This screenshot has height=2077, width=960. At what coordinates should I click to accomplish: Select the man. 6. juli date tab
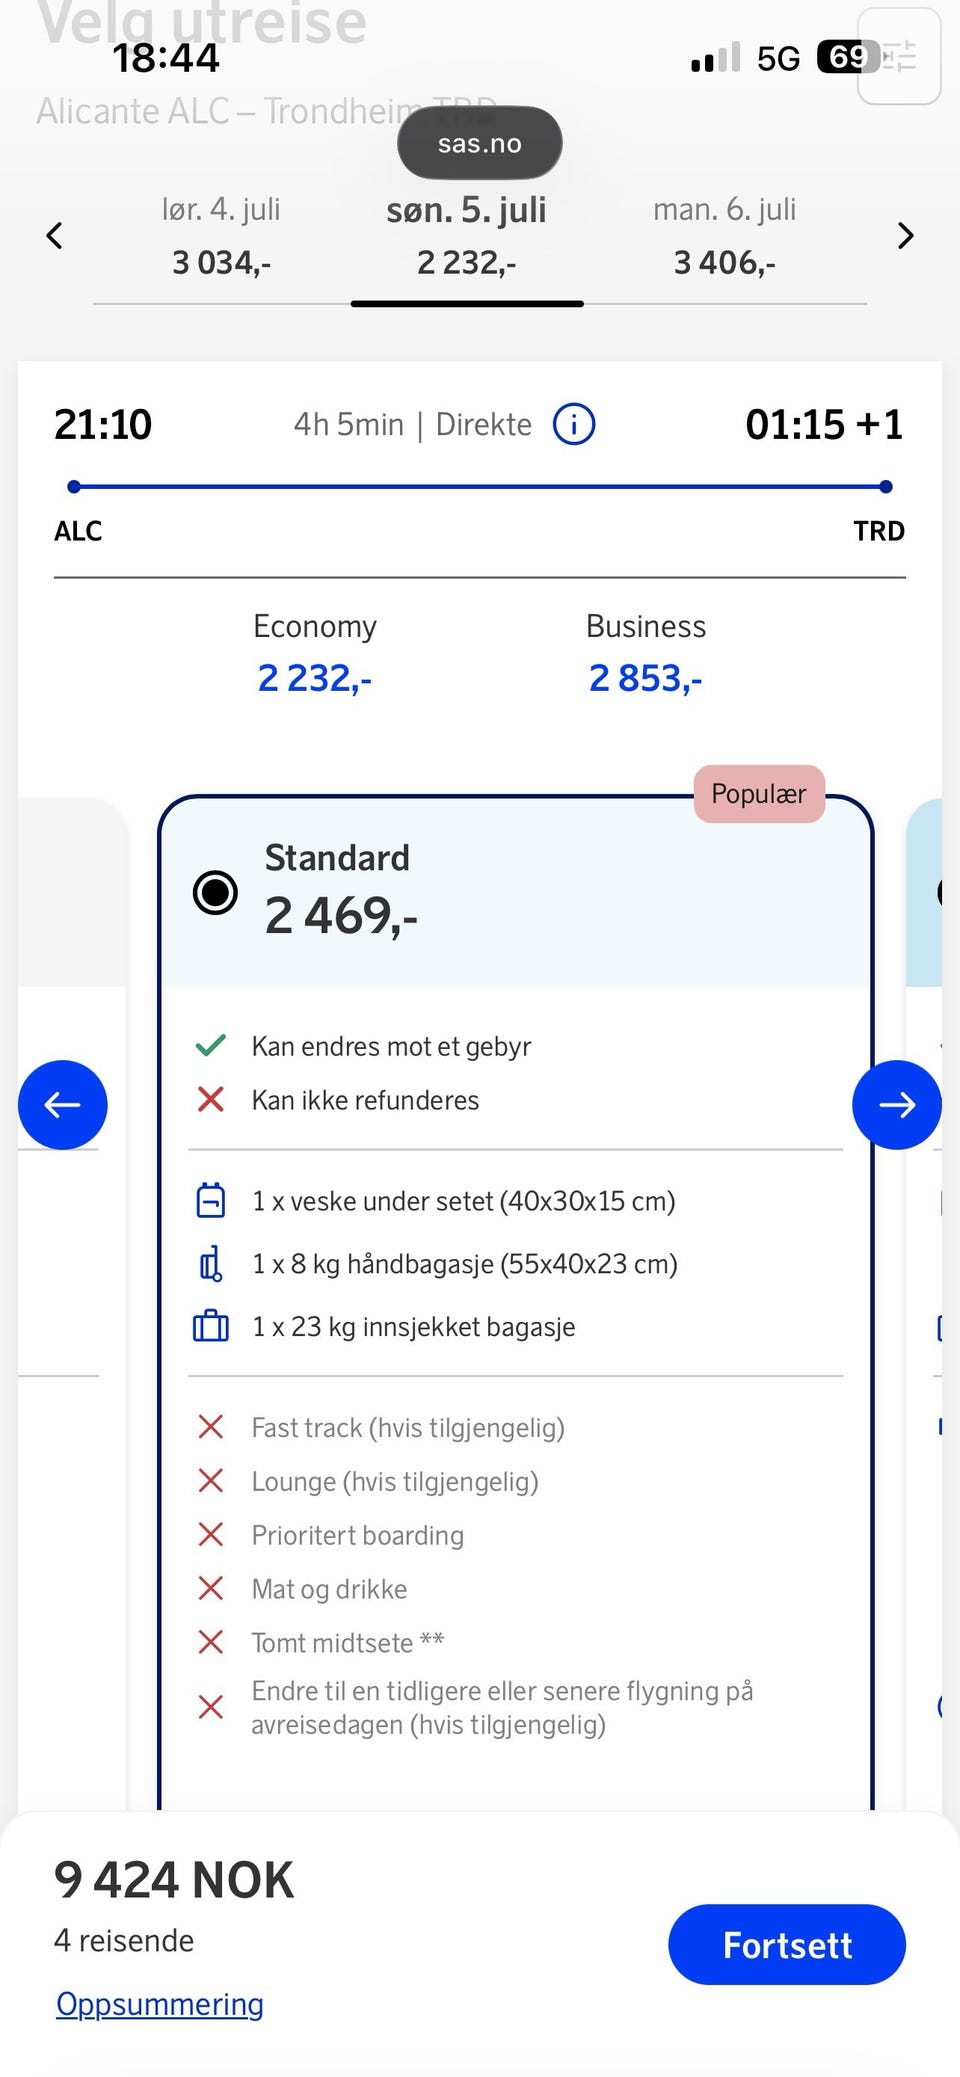click(x=725, y=236)
